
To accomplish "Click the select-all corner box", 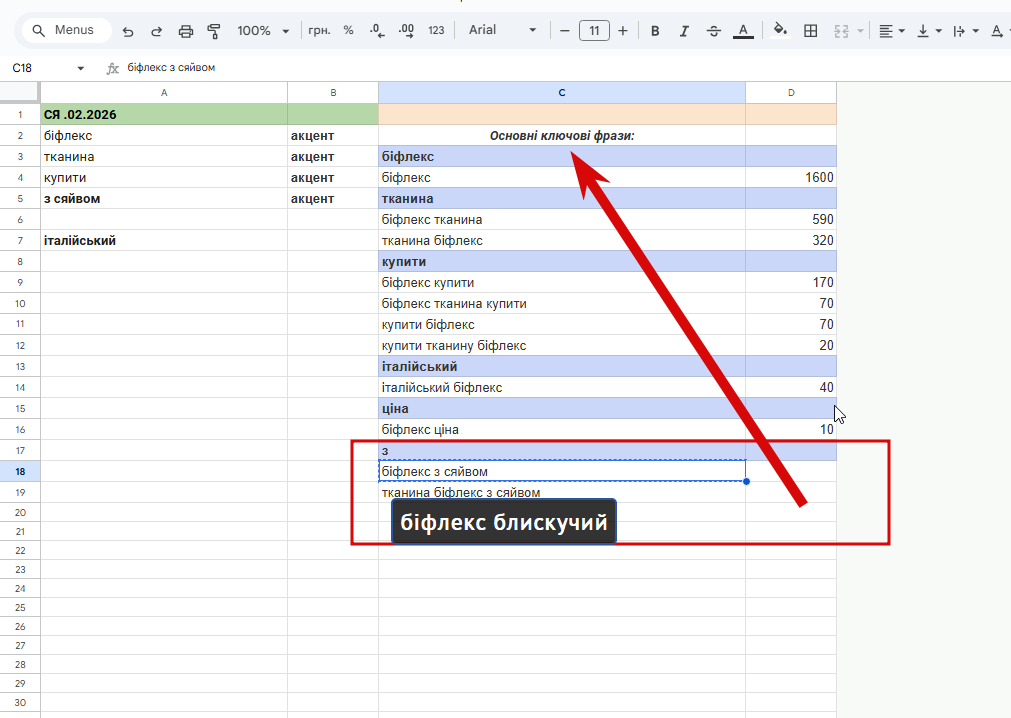I will click(20, 93).
